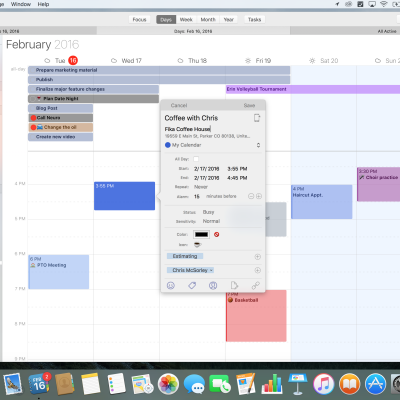Click the Wi-Fi icon in the menu bar
400x400 pixels.
click(384, 4)
